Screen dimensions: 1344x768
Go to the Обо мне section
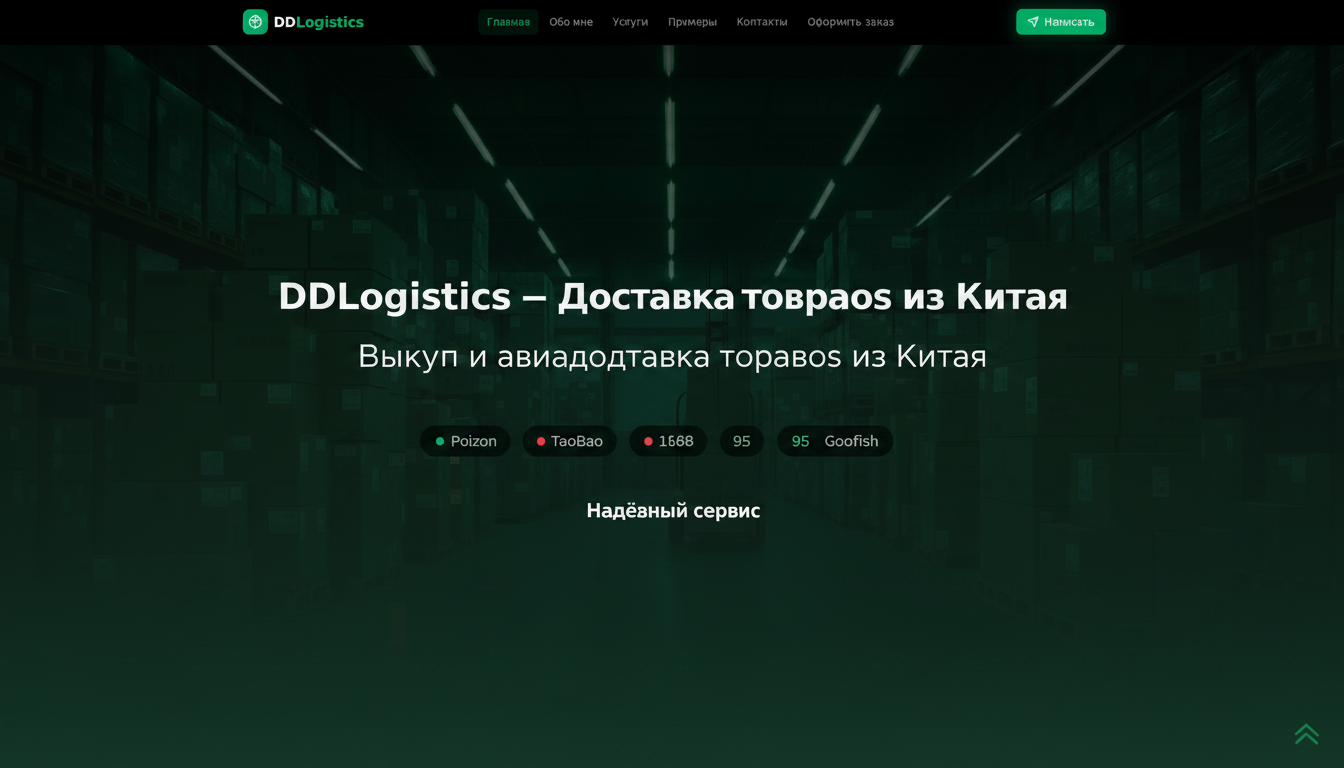coord(571,22)
